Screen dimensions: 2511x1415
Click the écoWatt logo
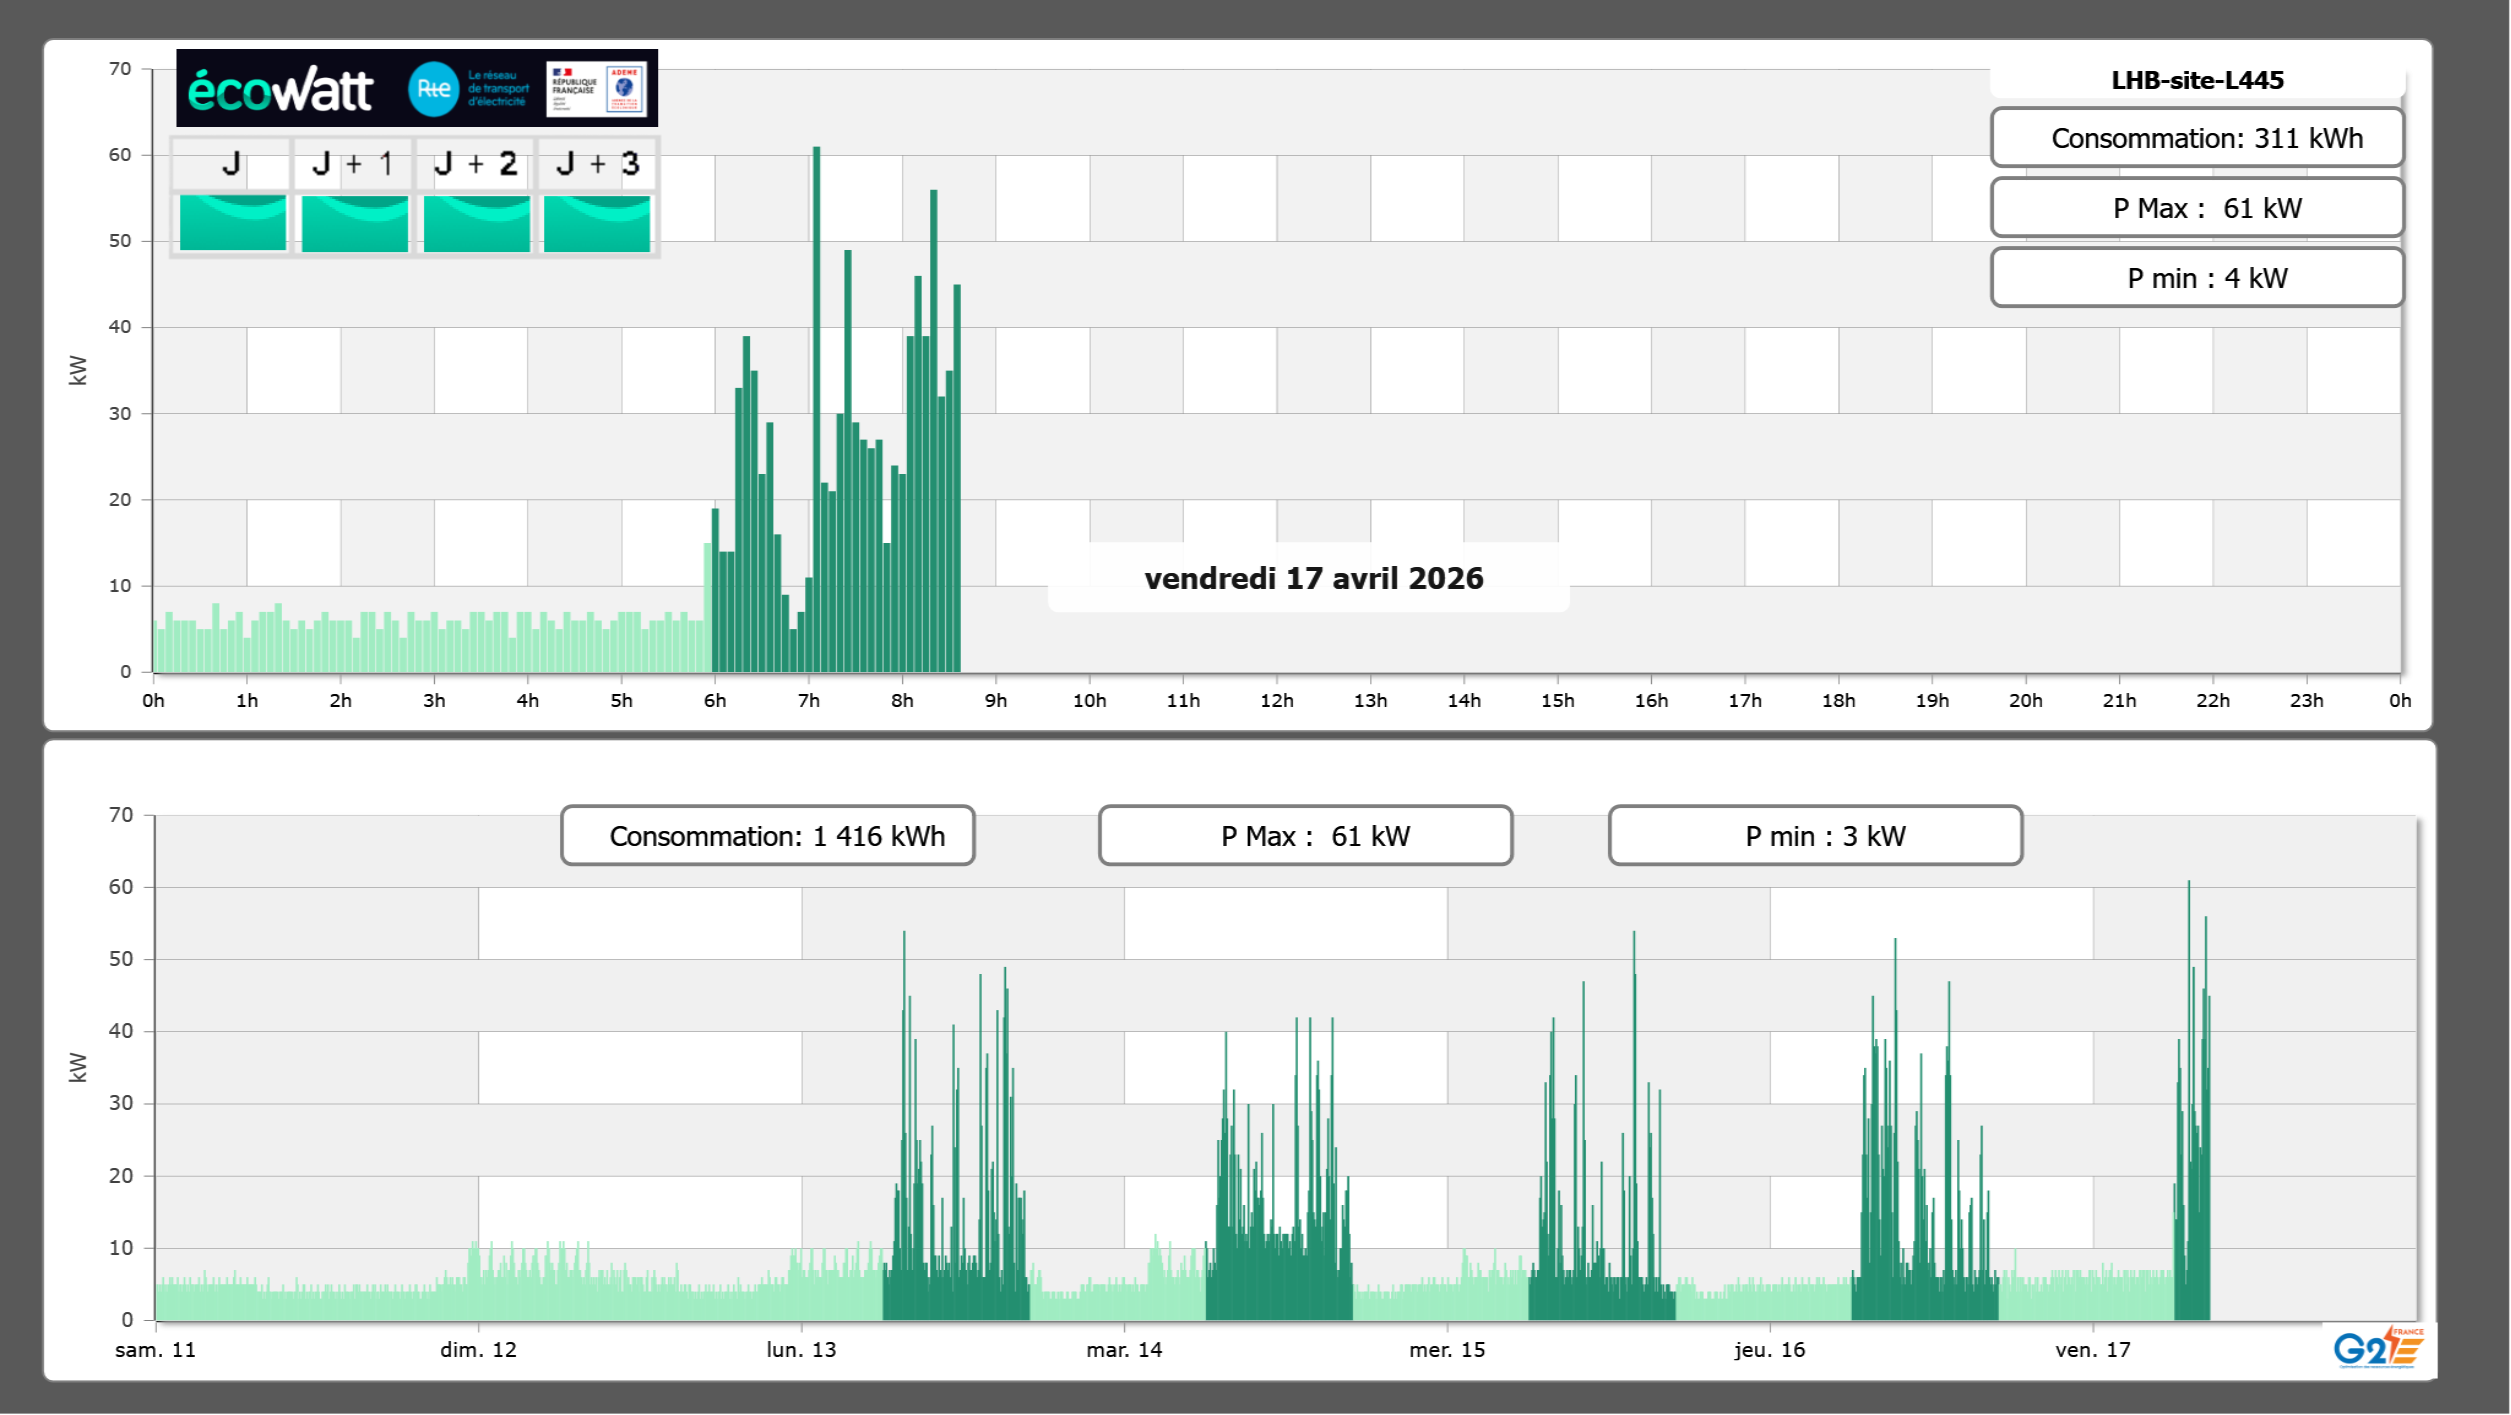click(x=280, y=90)
